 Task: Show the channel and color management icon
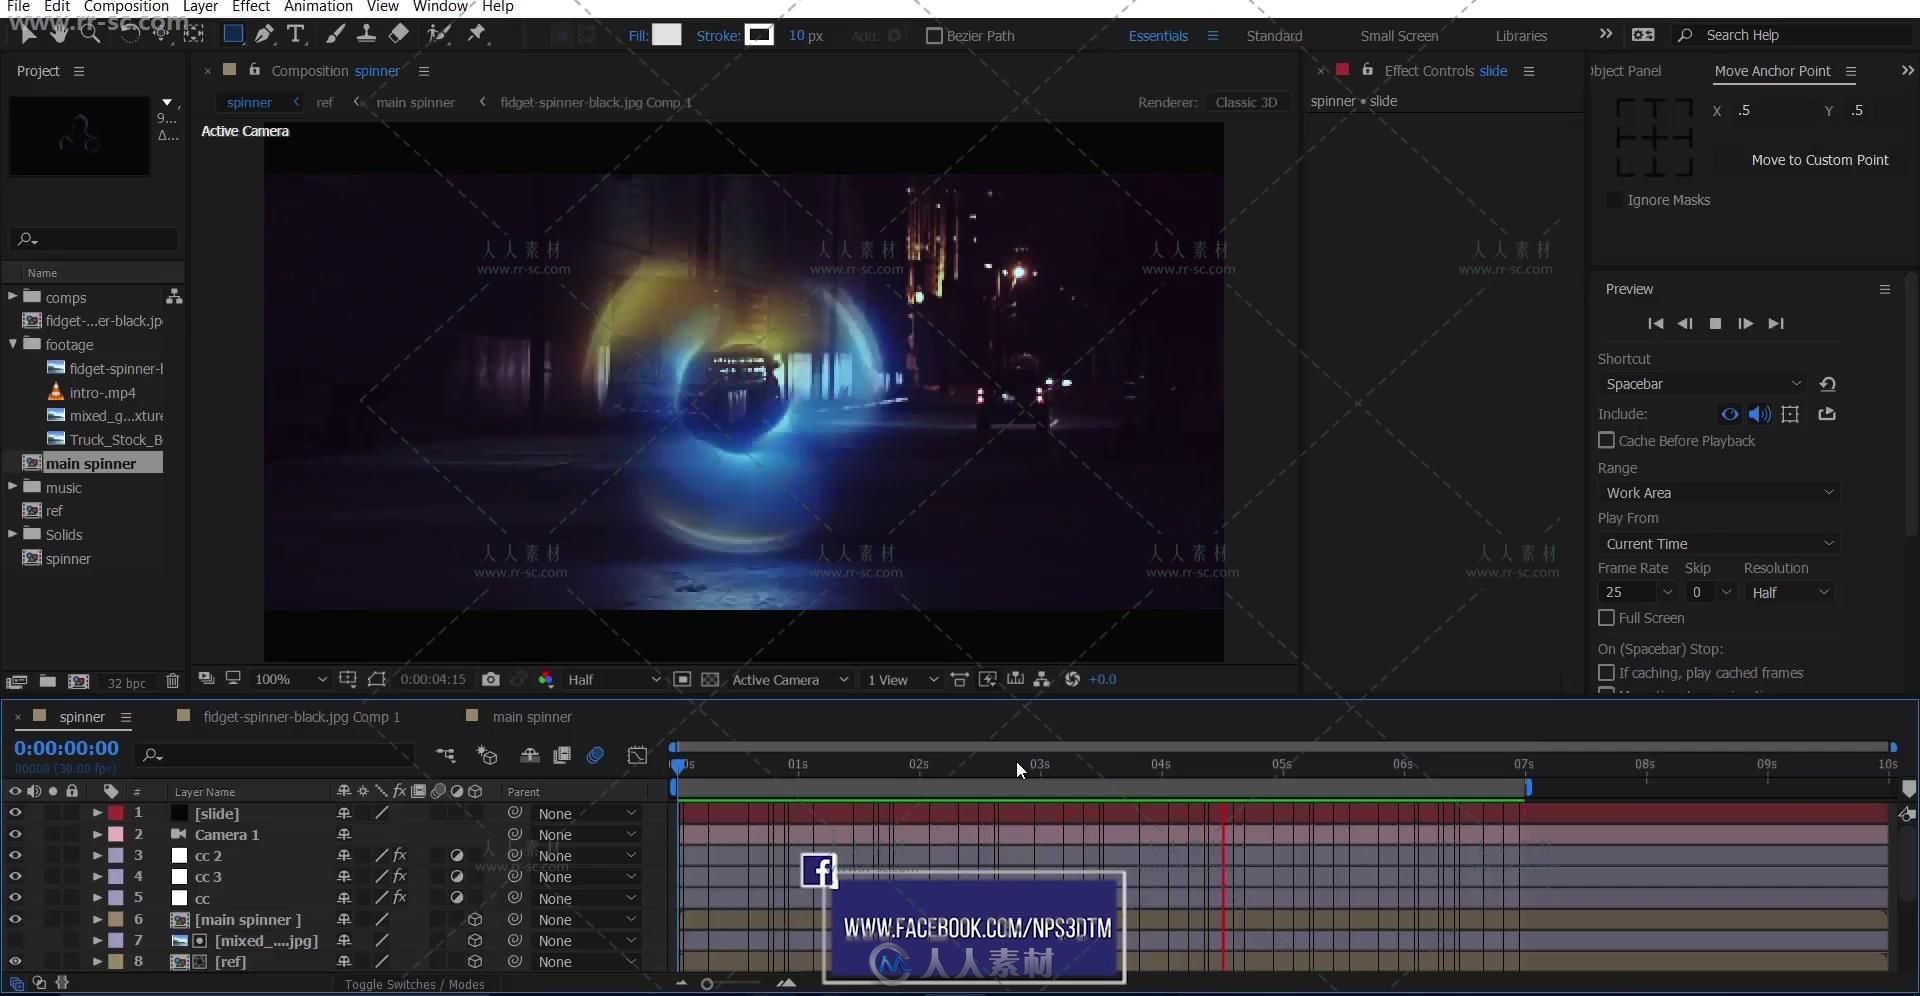(x=546, y=679)
